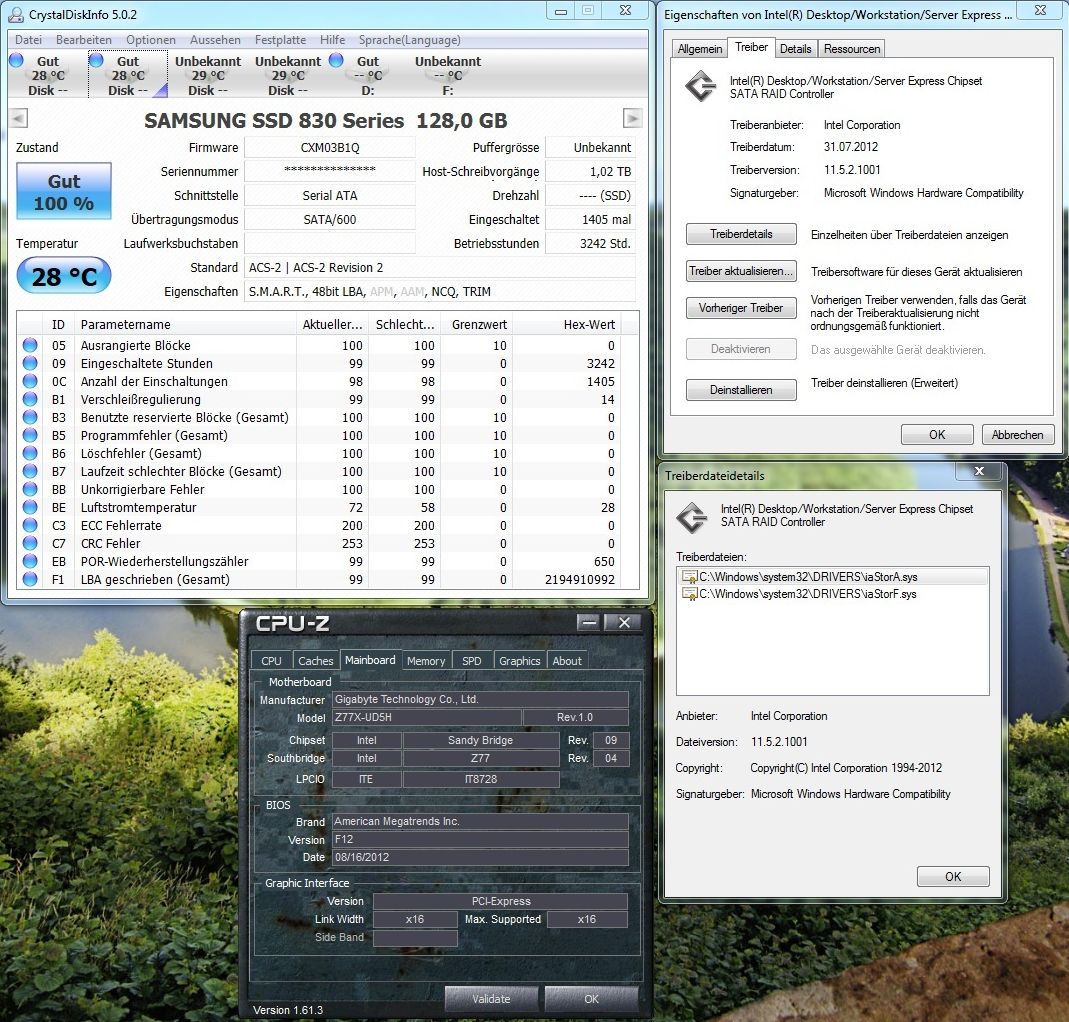
Task: Click the status orb for ECC Fehlerrate
Action: point(30,525)
